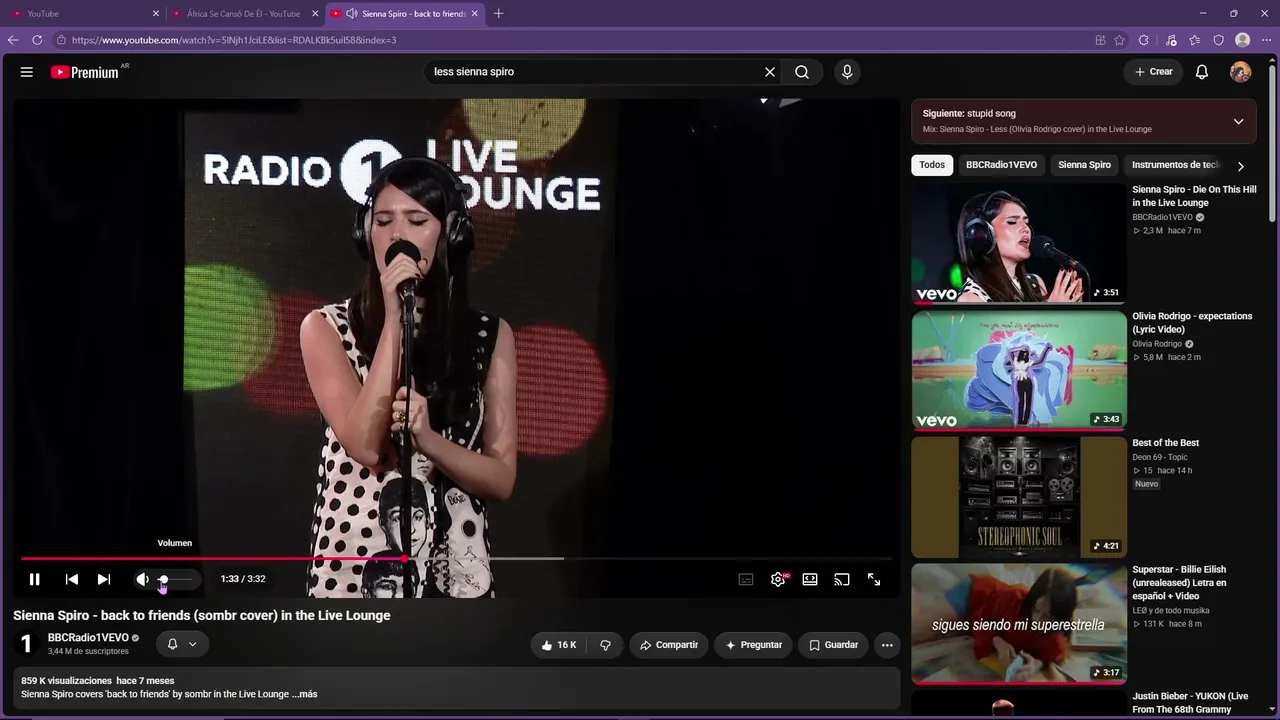This screenshot has height=720, width=1280.
Task: Open the channel notification preferences dropdown
Action: pos(182,644)
